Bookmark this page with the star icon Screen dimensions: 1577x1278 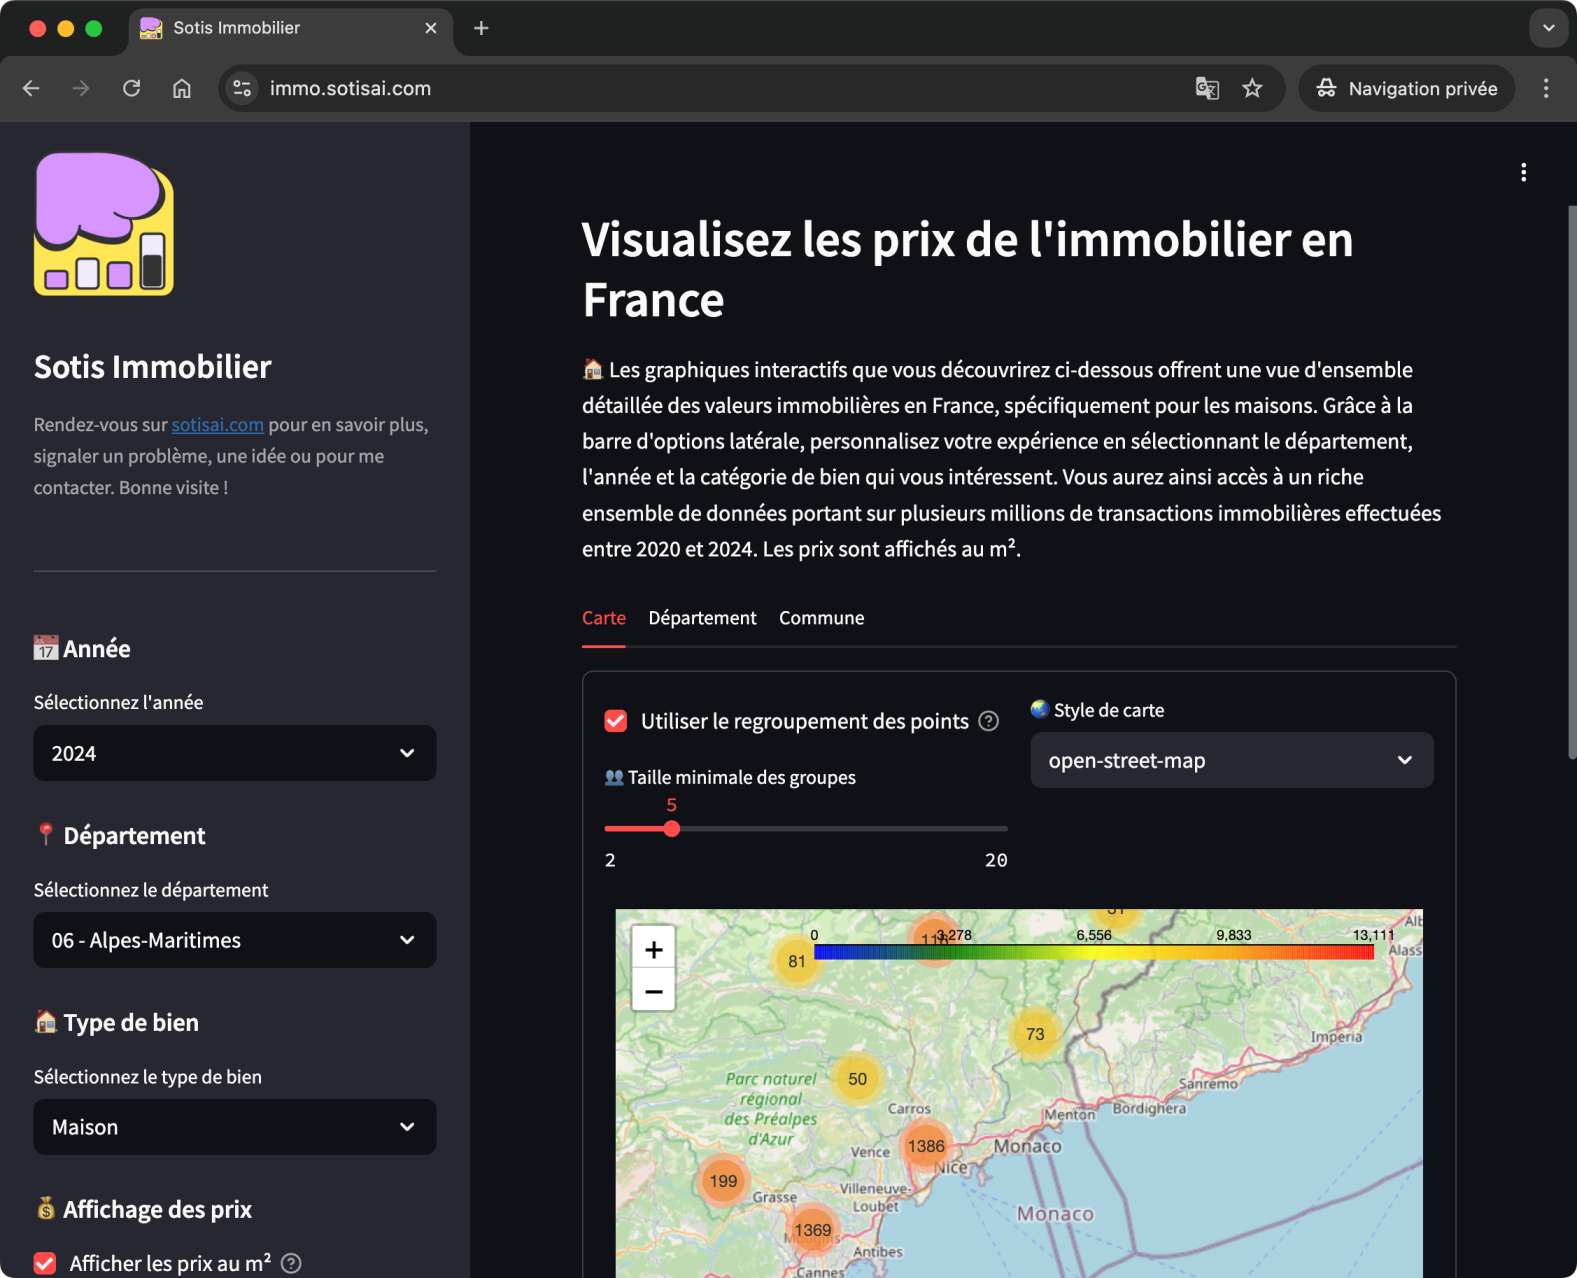[1252, 88]
